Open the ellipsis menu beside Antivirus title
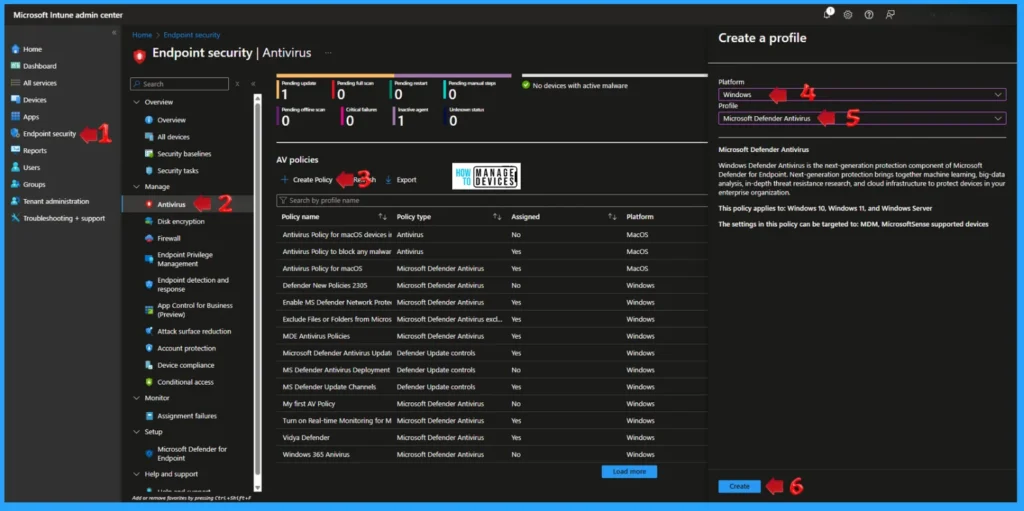The width and height of the screenshot is (1024, 511). click(328, 53)
